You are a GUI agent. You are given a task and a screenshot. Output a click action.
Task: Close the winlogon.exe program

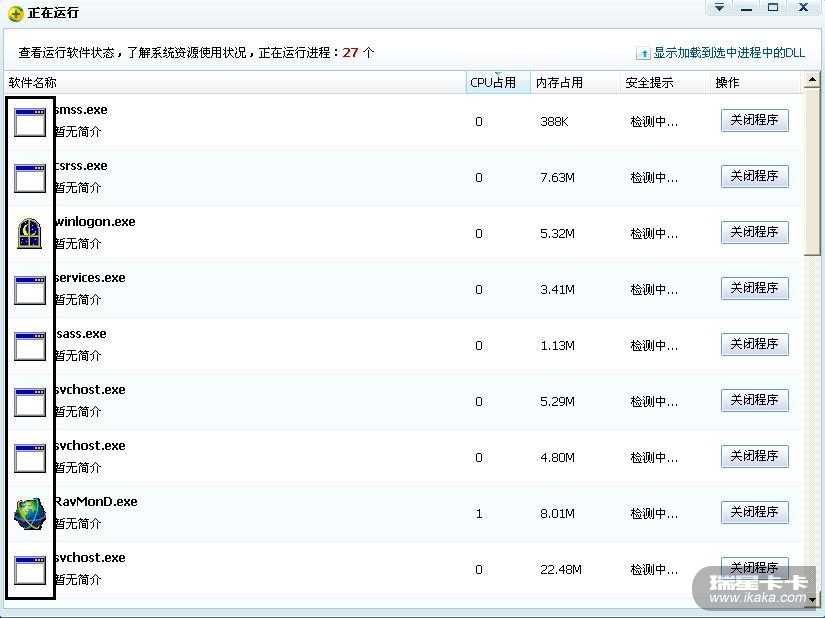(754, 232)
